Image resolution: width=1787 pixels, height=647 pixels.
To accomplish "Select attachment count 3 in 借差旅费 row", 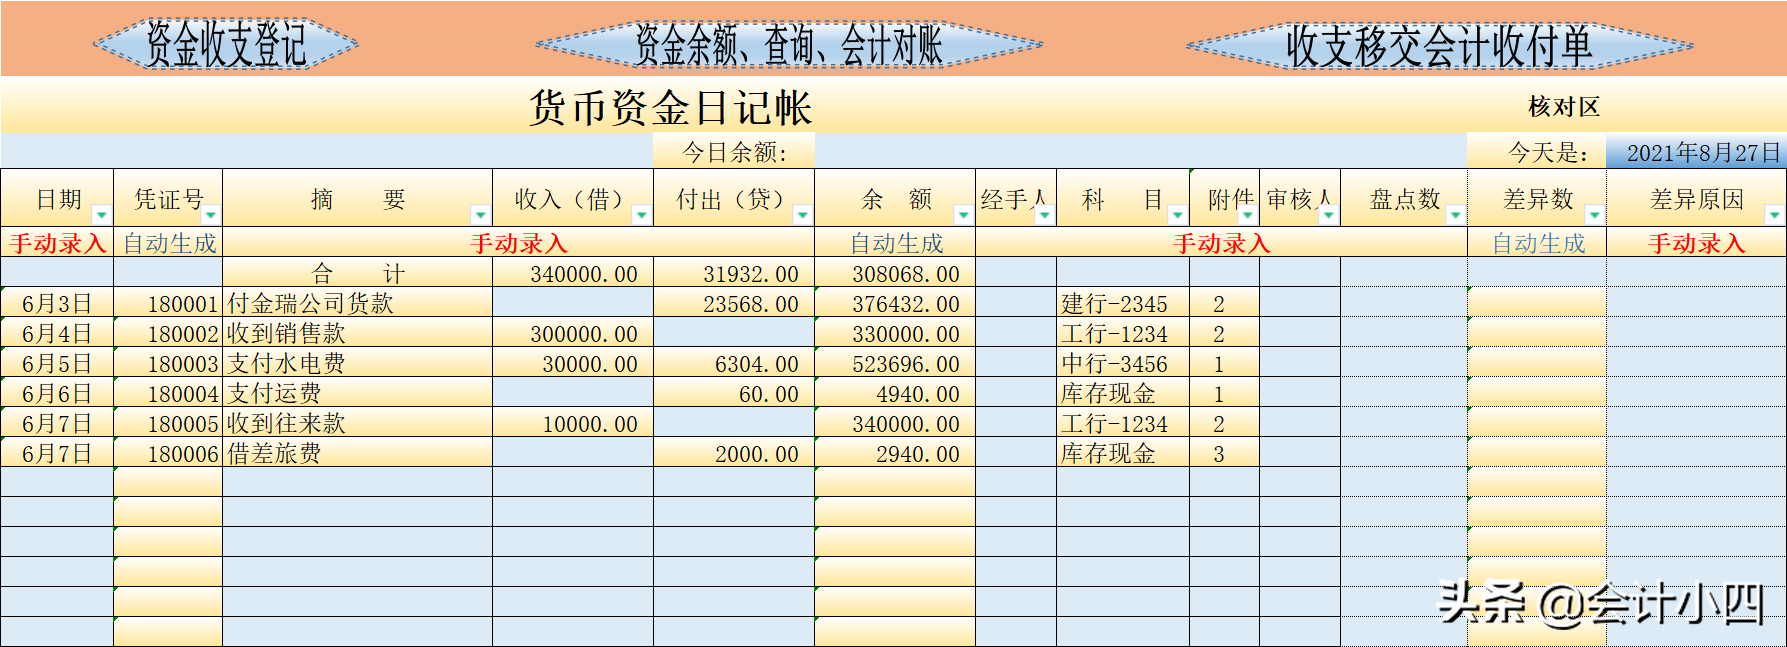I will point(1224,453).
